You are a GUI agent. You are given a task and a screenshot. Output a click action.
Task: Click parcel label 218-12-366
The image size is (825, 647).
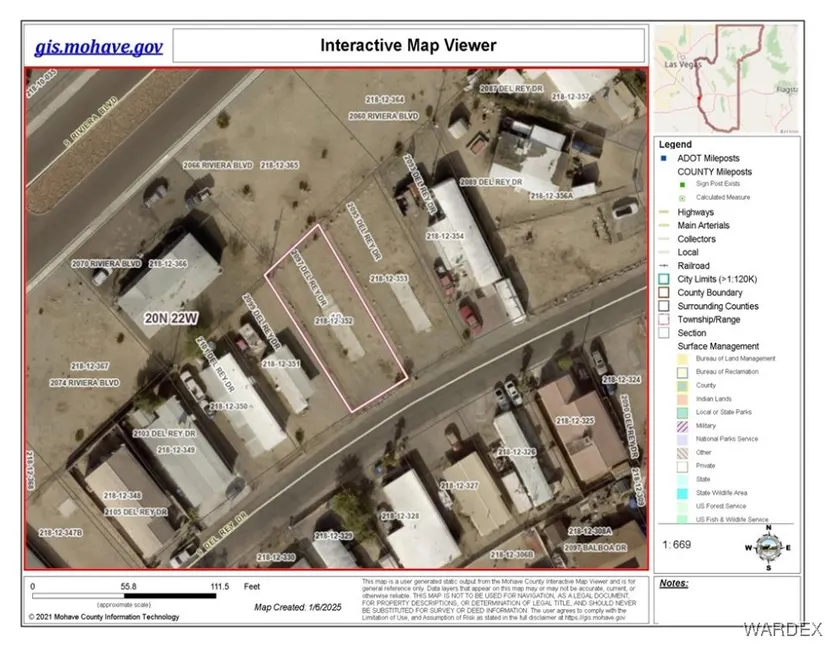click(168, 264)
